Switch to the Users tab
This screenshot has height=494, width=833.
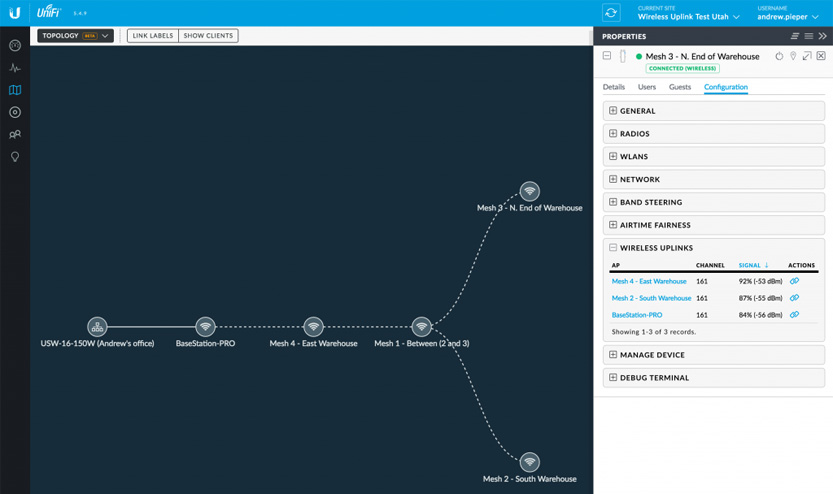point(647,87)
